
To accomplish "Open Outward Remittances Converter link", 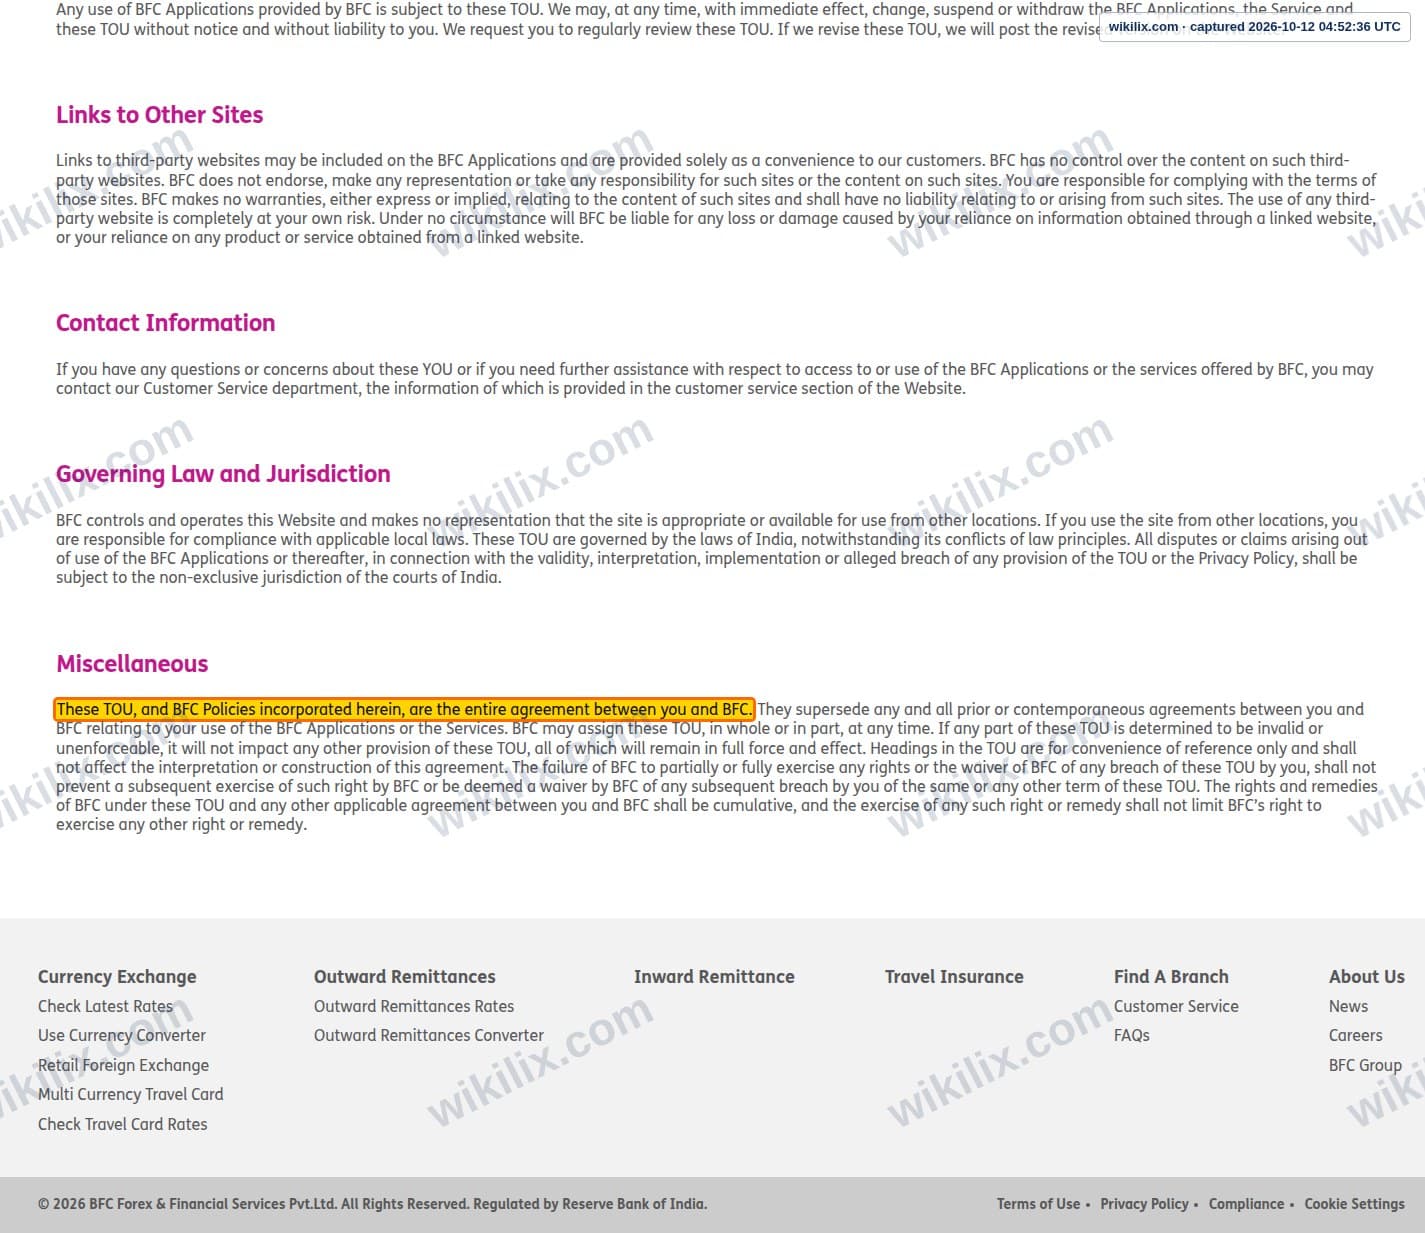I will coord(429,1035).
